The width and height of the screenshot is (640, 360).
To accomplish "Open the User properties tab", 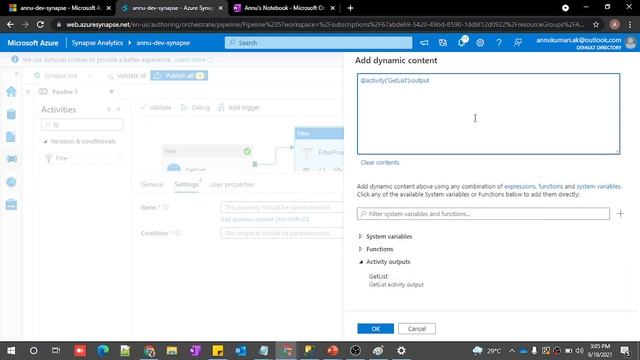I will pyautogui.click(x=231, y=184).
